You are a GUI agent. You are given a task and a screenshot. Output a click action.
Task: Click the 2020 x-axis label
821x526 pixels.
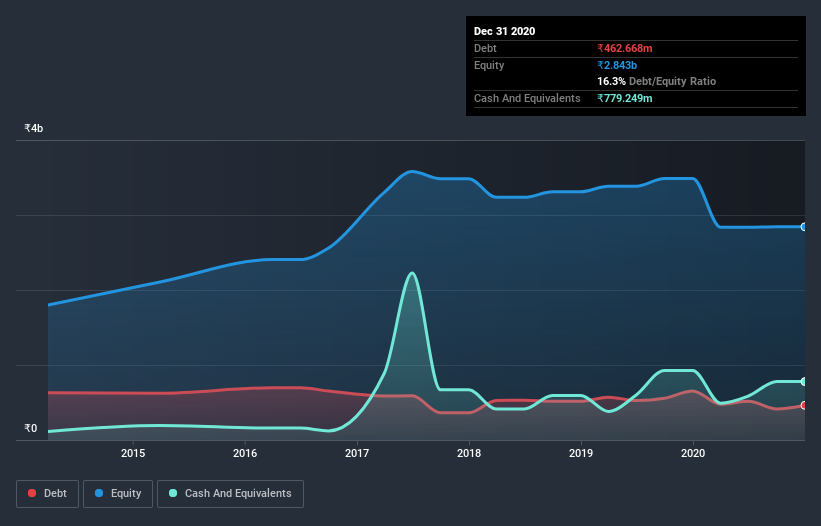point(693,453)
